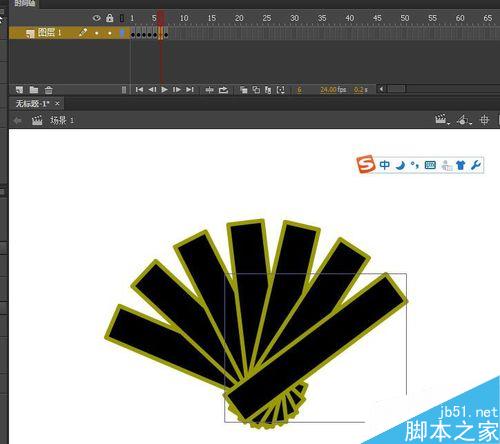Screen dimensions: 500x444
Task: Click the timeline scroll left arrow
Action: [x=382, y=89]
